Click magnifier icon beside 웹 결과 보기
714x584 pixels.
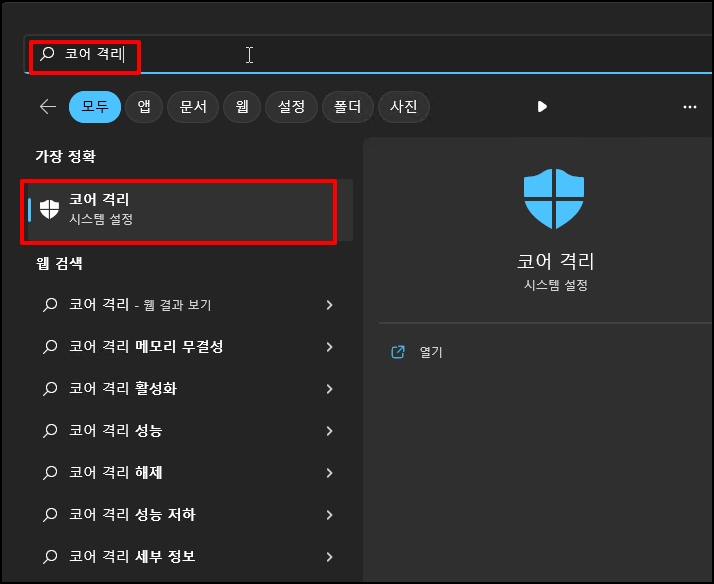[x=50, y=305]
